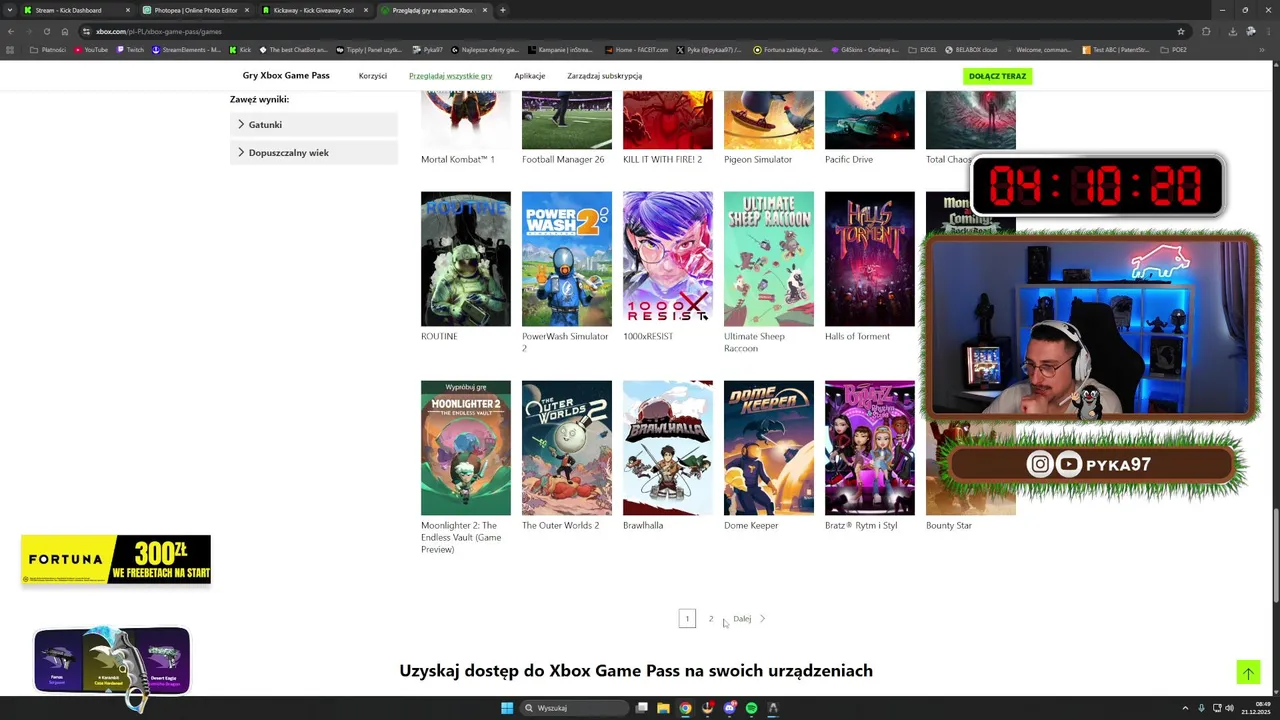This screenshot has width=1280, height=720.
Task: Open the PowerWash Simulator 2 cover
Action: (x=567, y=259)
